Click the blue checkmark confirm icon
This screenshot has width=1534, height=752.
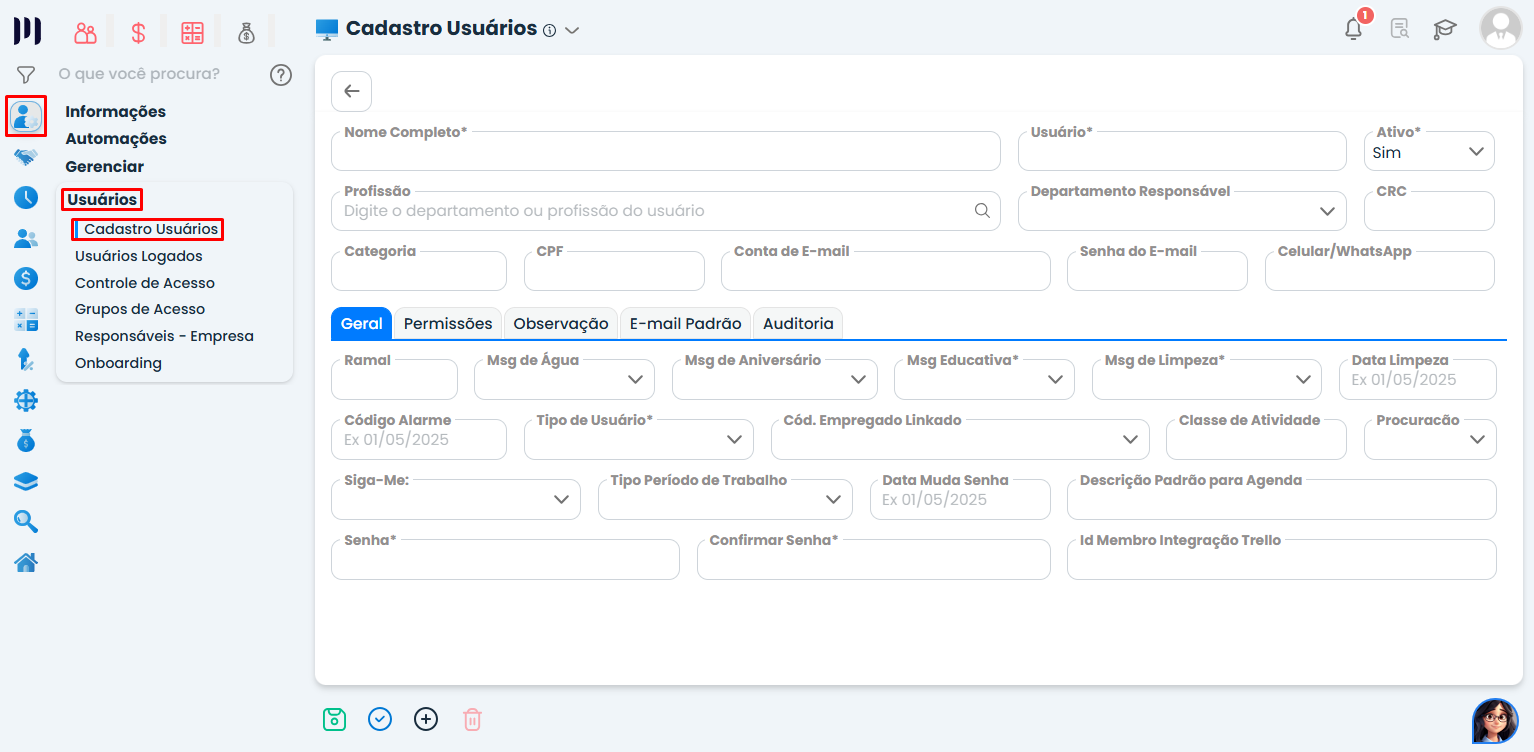click(380, 719)
